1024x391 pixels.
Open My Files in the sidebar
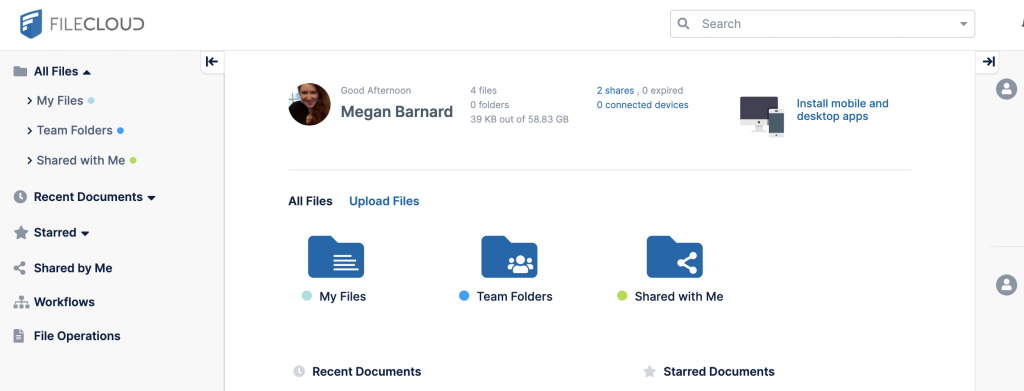tap(60, 101)
